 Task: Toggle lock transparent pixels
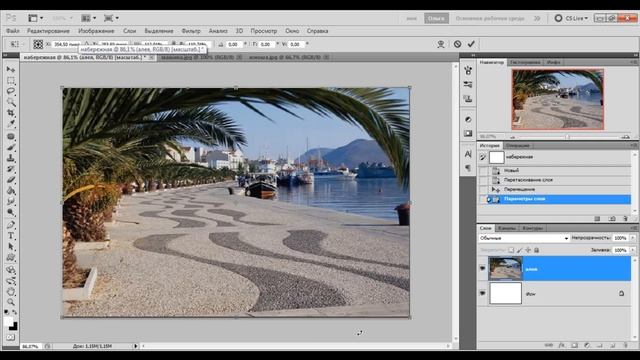coord(511,250)
